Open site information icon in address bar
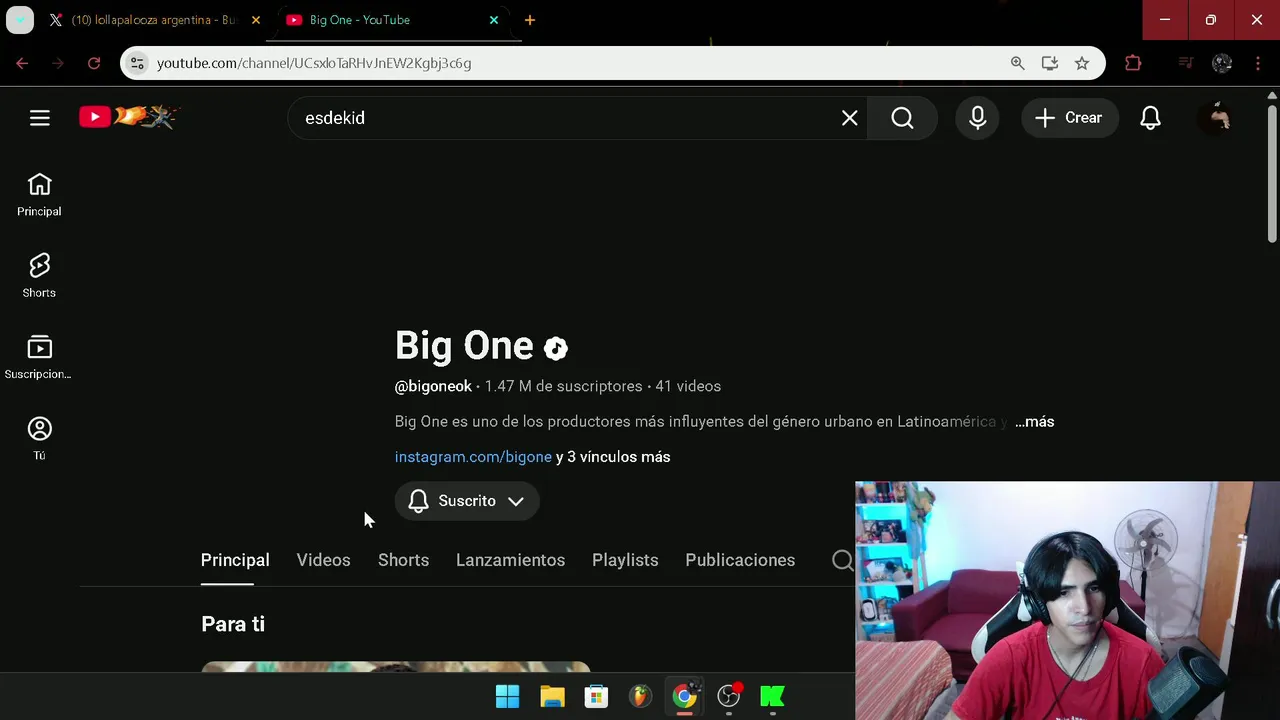The image size is (1280, 720). [137, 63]
